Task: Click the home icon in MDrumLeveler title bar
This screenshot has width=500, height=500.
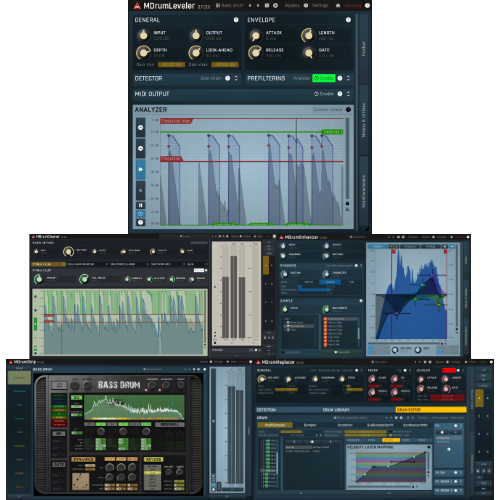Action: coord(338,5)
